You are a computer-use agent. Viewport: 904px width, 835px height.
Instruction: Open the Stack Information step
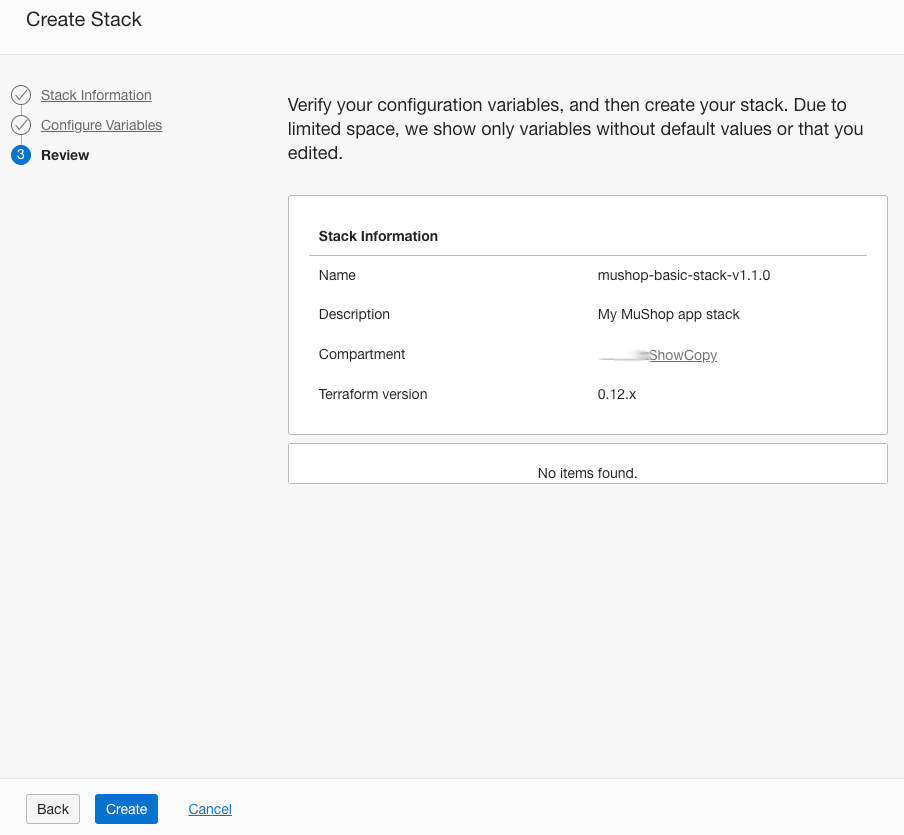click(x=95, y=95)
